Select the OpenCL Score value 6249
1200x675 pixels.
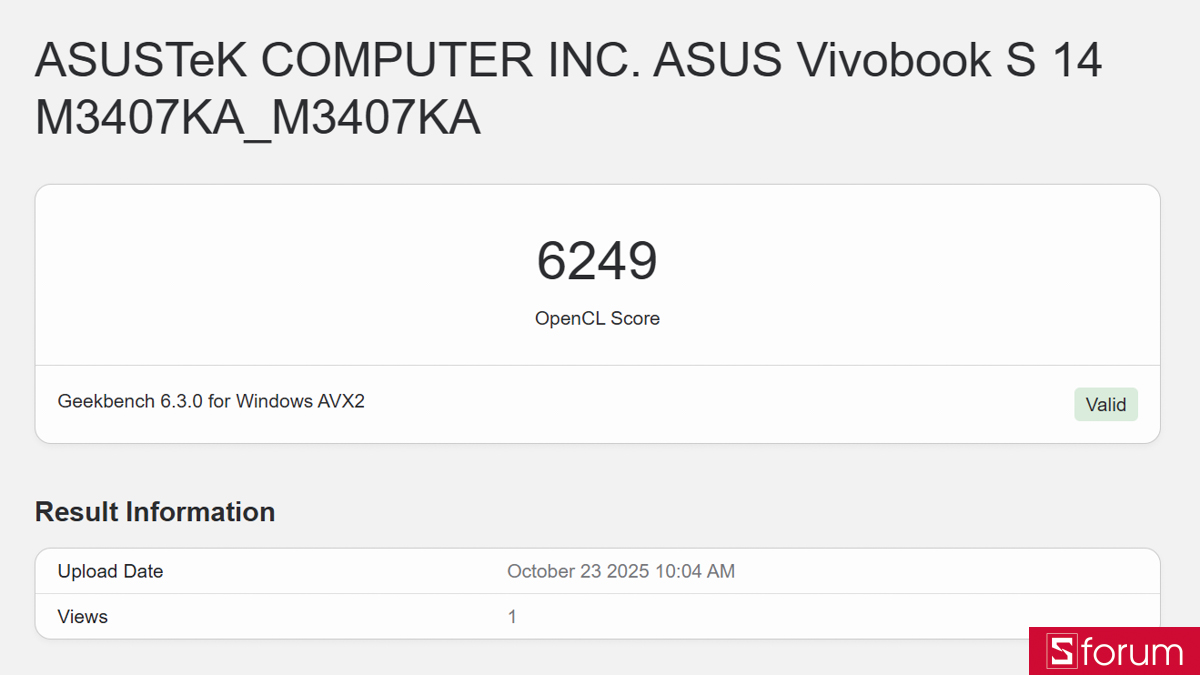[597, 261]
